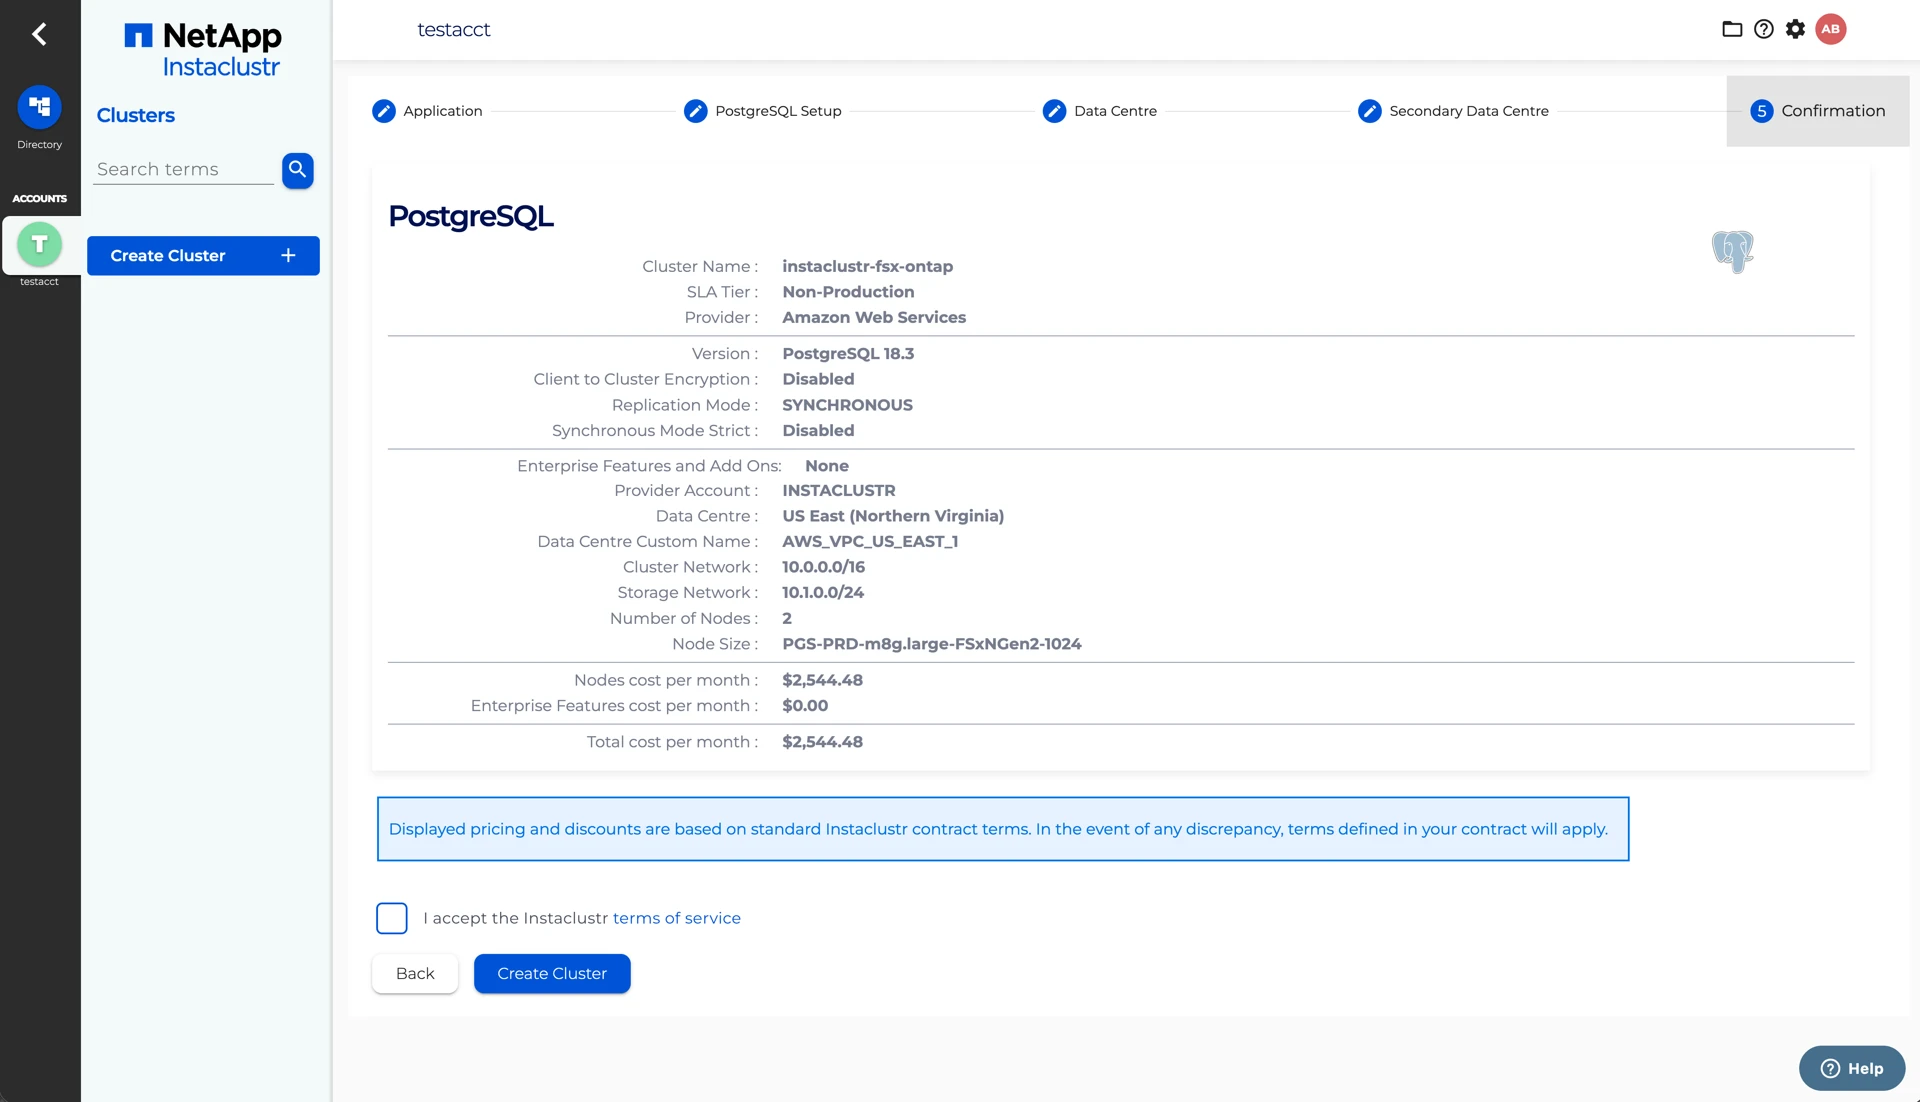
Task: Click the INSTACLUSTR provider account value
Action: click(x=839, y=491)
